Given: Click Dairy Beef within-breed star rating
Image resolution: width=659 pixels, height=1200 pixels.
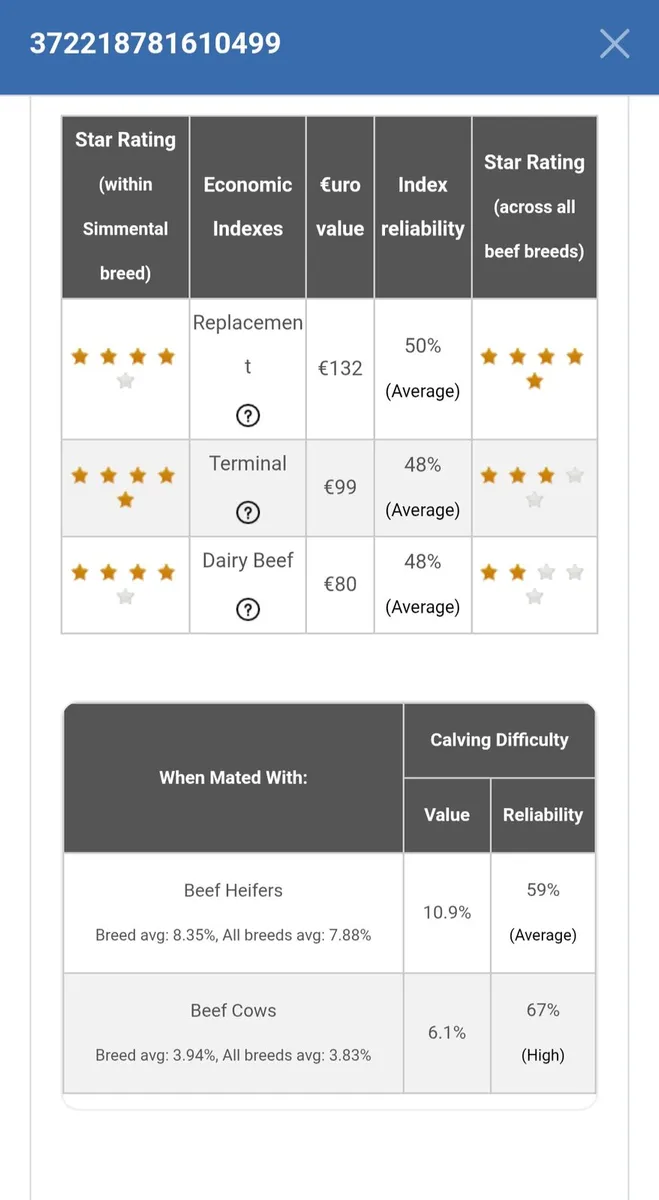Looking at the screenshot, I should pyautogui.click(x=124, y=584).
